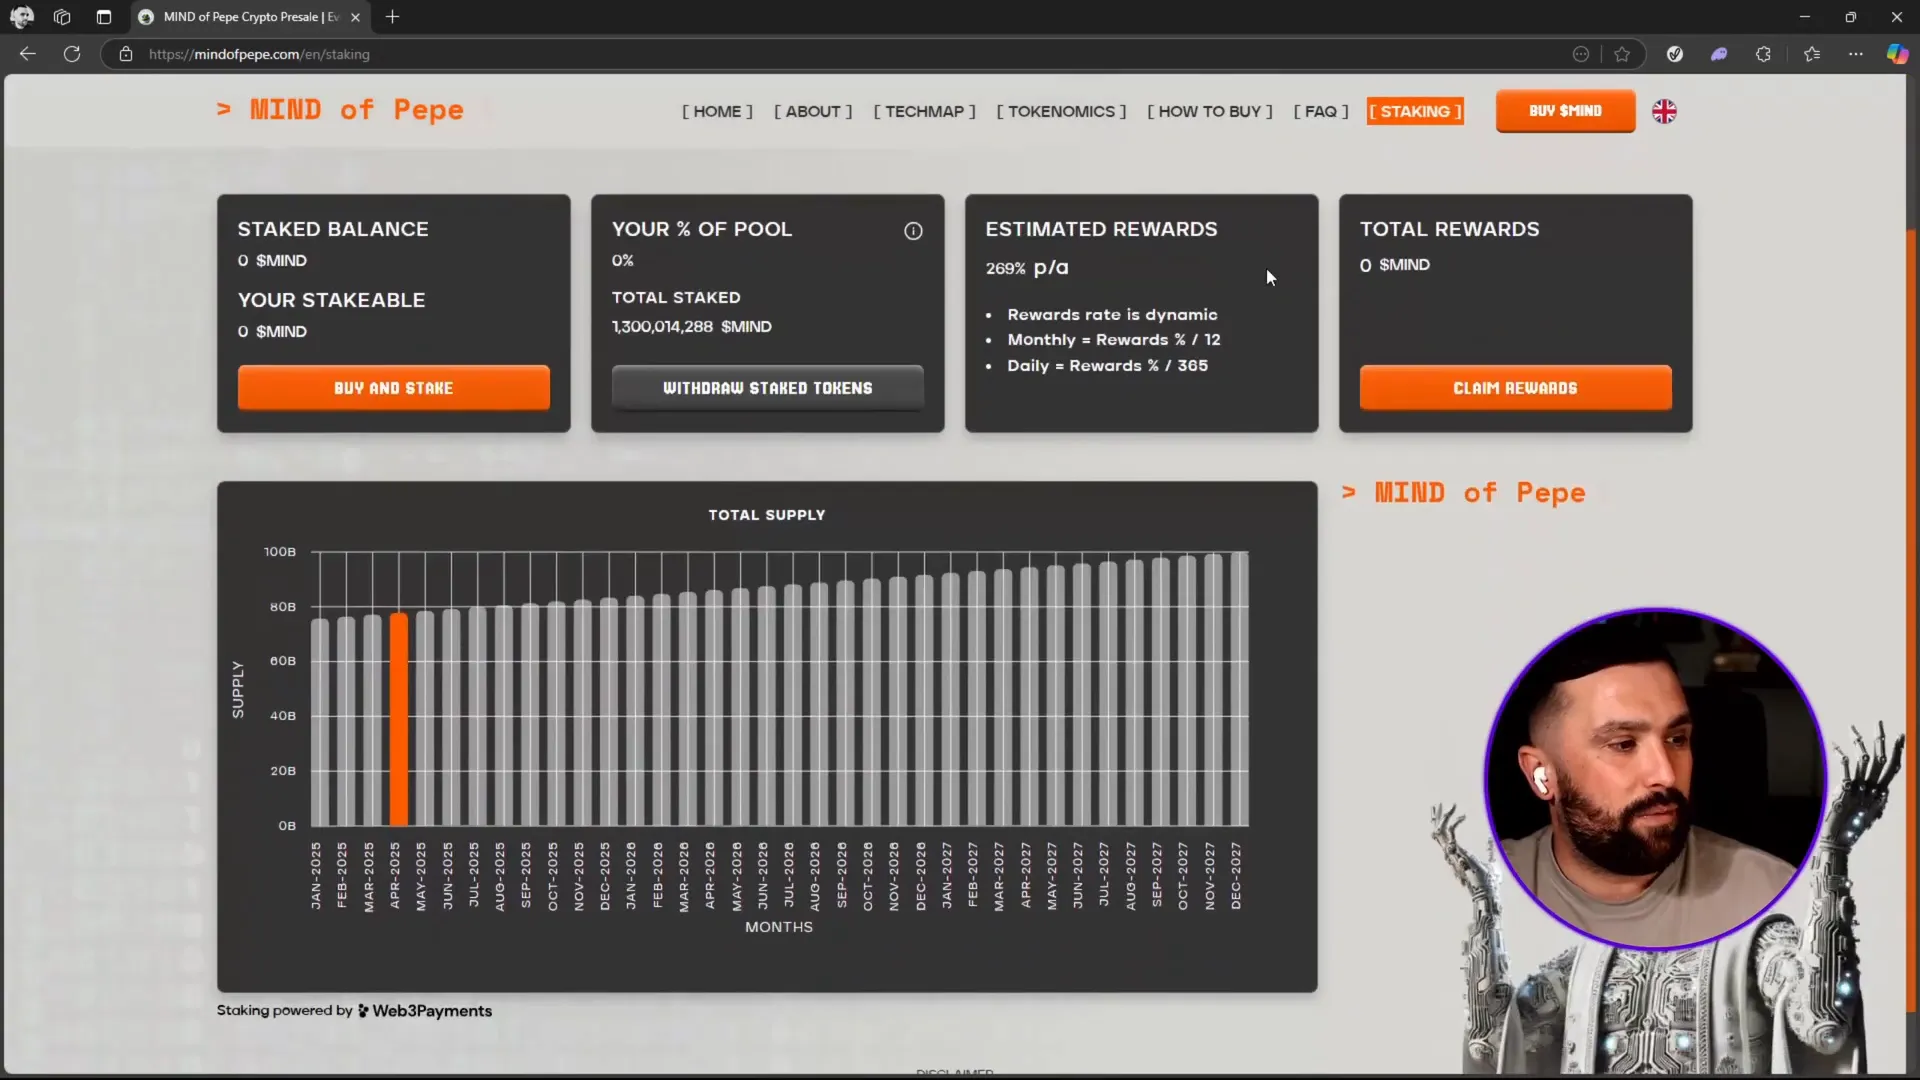Click the MONTHS axis label

[778, 927]
